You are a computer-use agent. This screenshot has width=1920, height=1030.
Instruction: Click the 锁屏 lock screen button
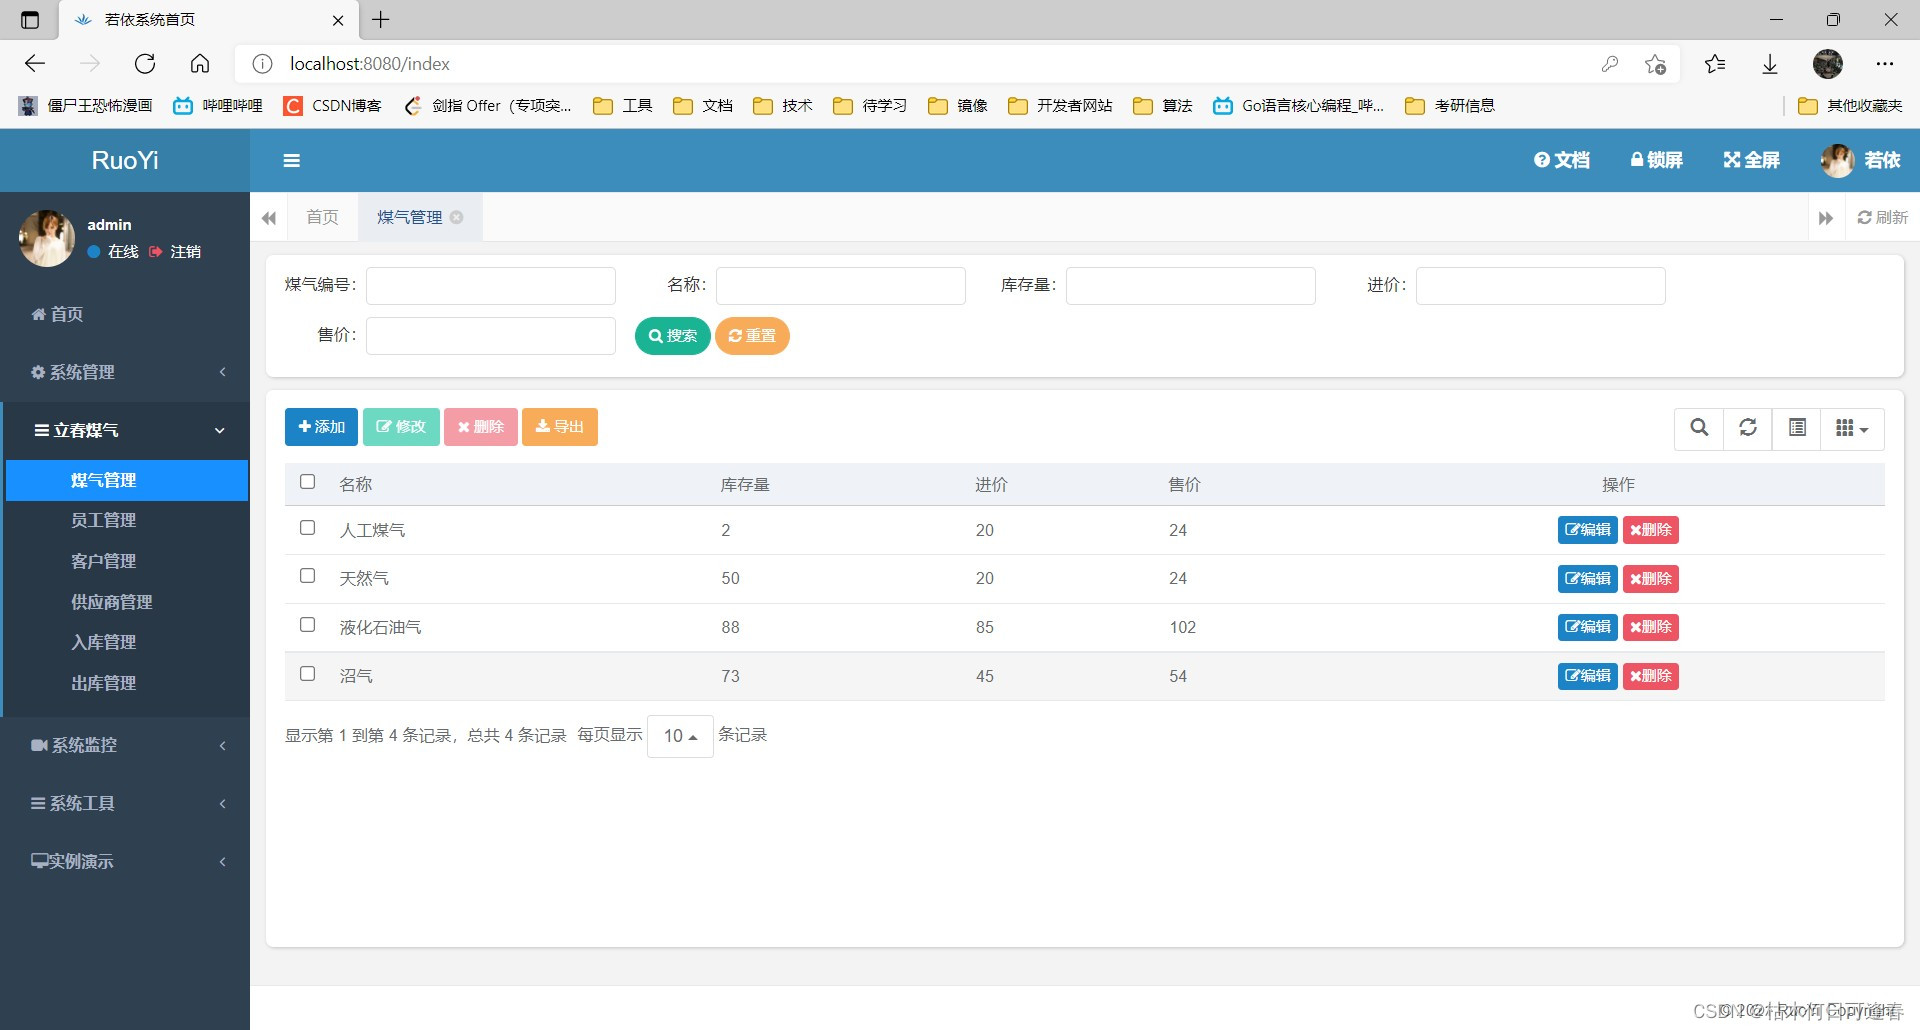1657,160
